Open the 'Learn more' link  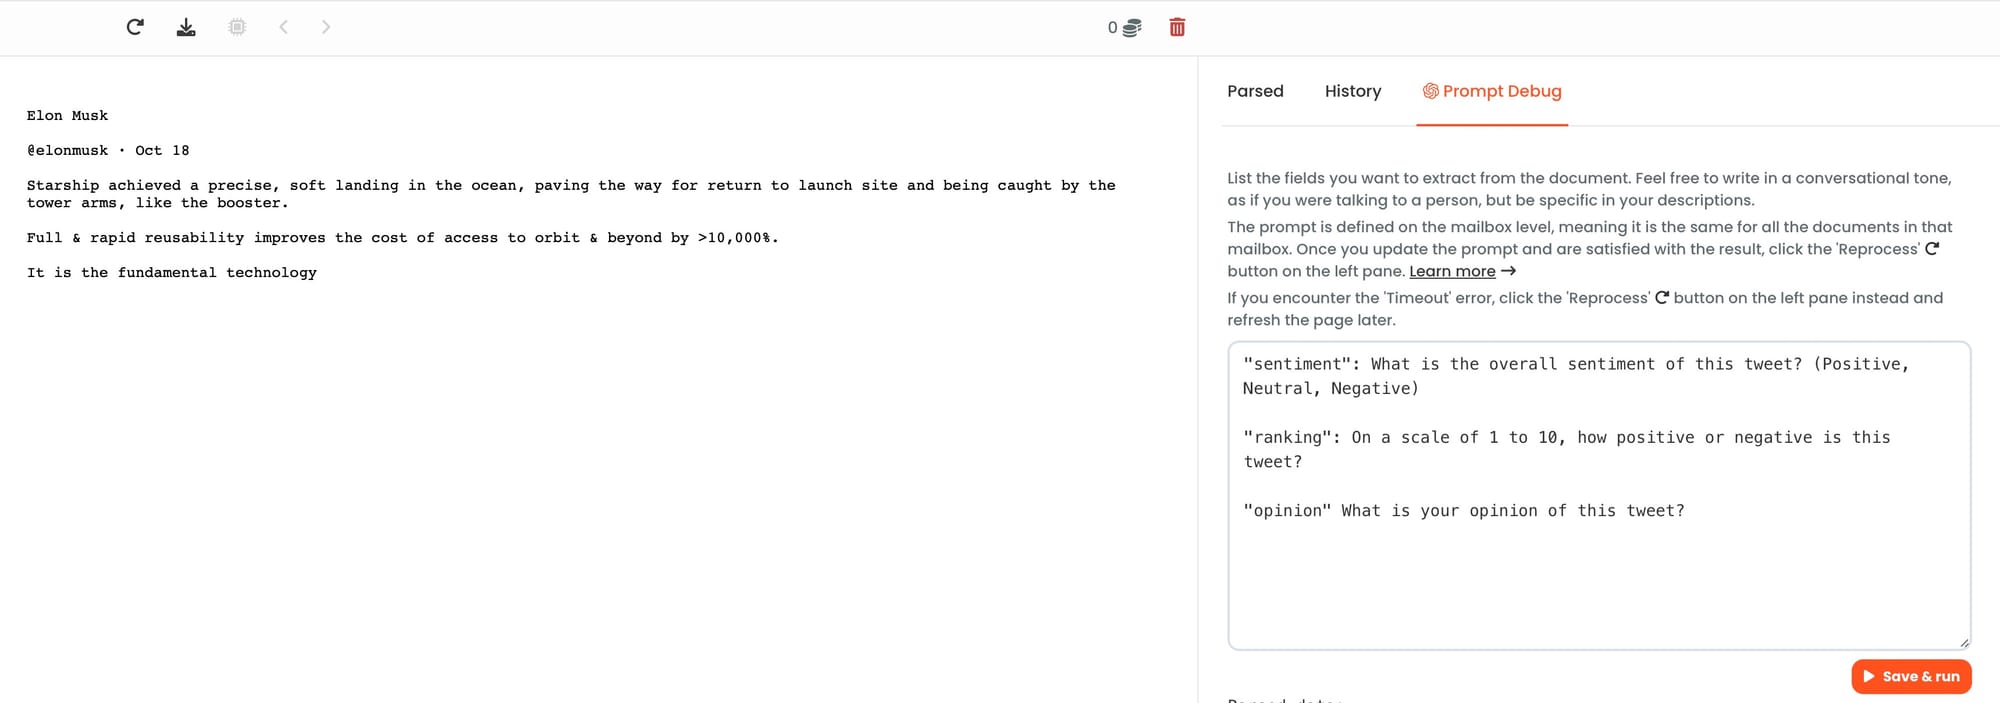(x=1452, y=271)
